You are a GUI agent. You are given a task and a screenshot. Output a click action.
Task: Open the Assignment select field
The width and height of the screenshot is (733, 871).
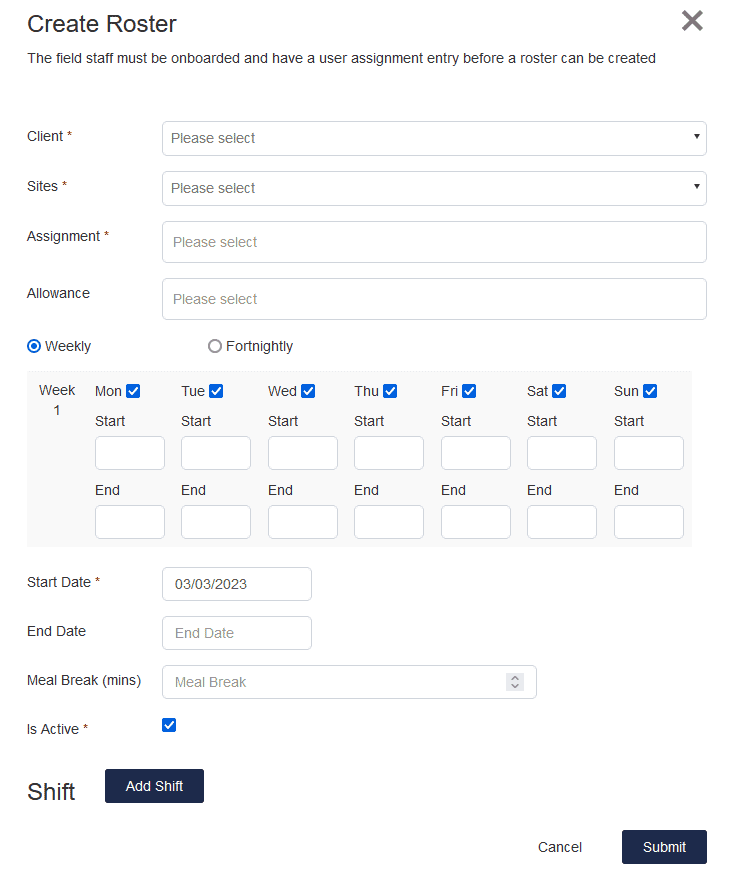pyautogui.click(x=433, y=242)
